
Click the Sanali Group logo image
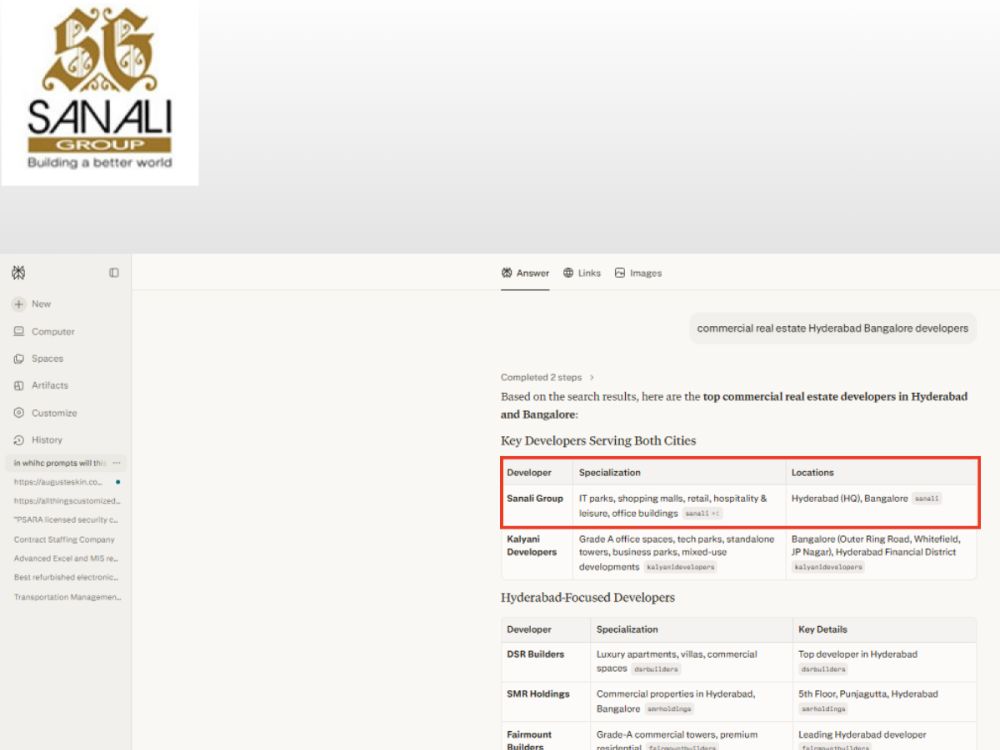point(99,92)
